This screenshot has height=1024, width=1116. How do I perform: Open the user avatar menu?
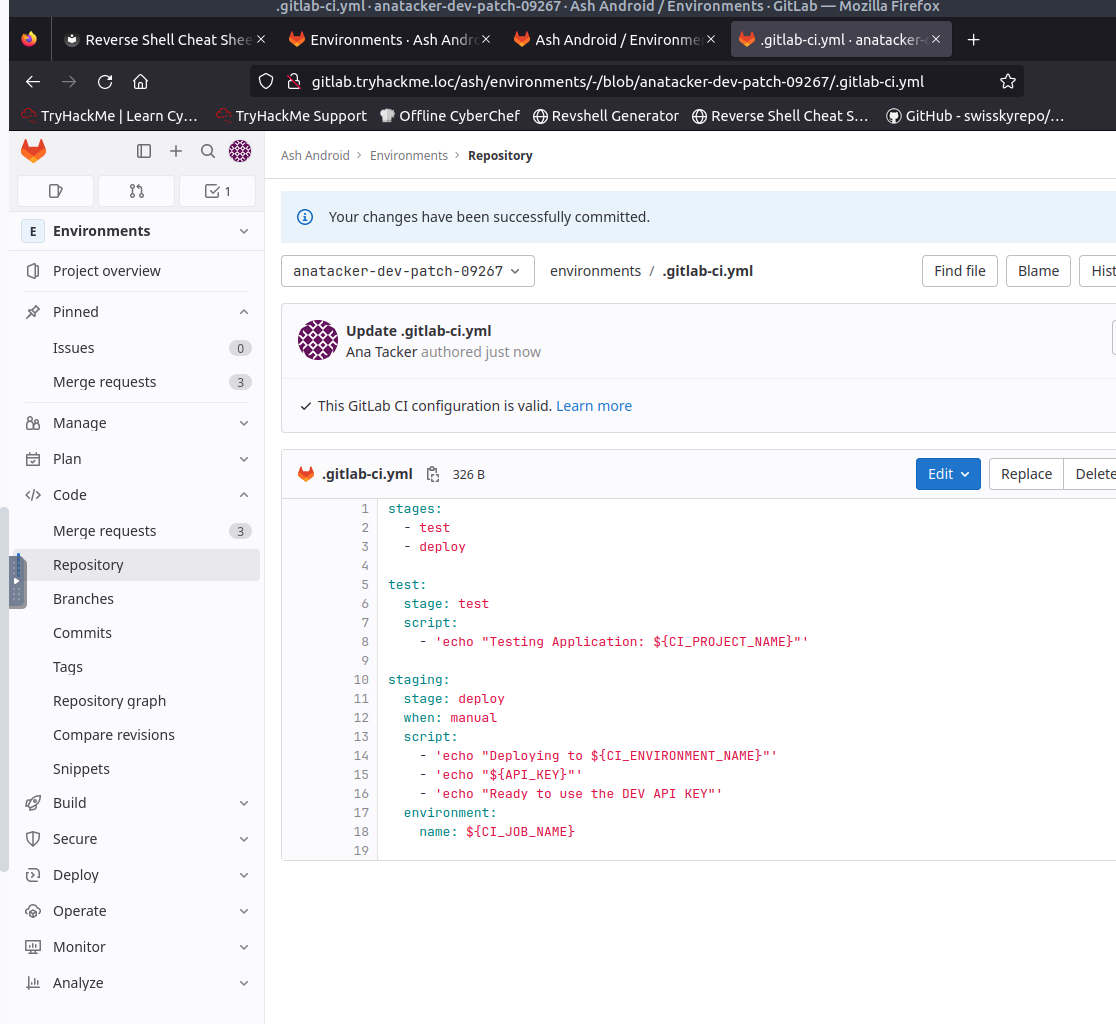tap(240, 151)
